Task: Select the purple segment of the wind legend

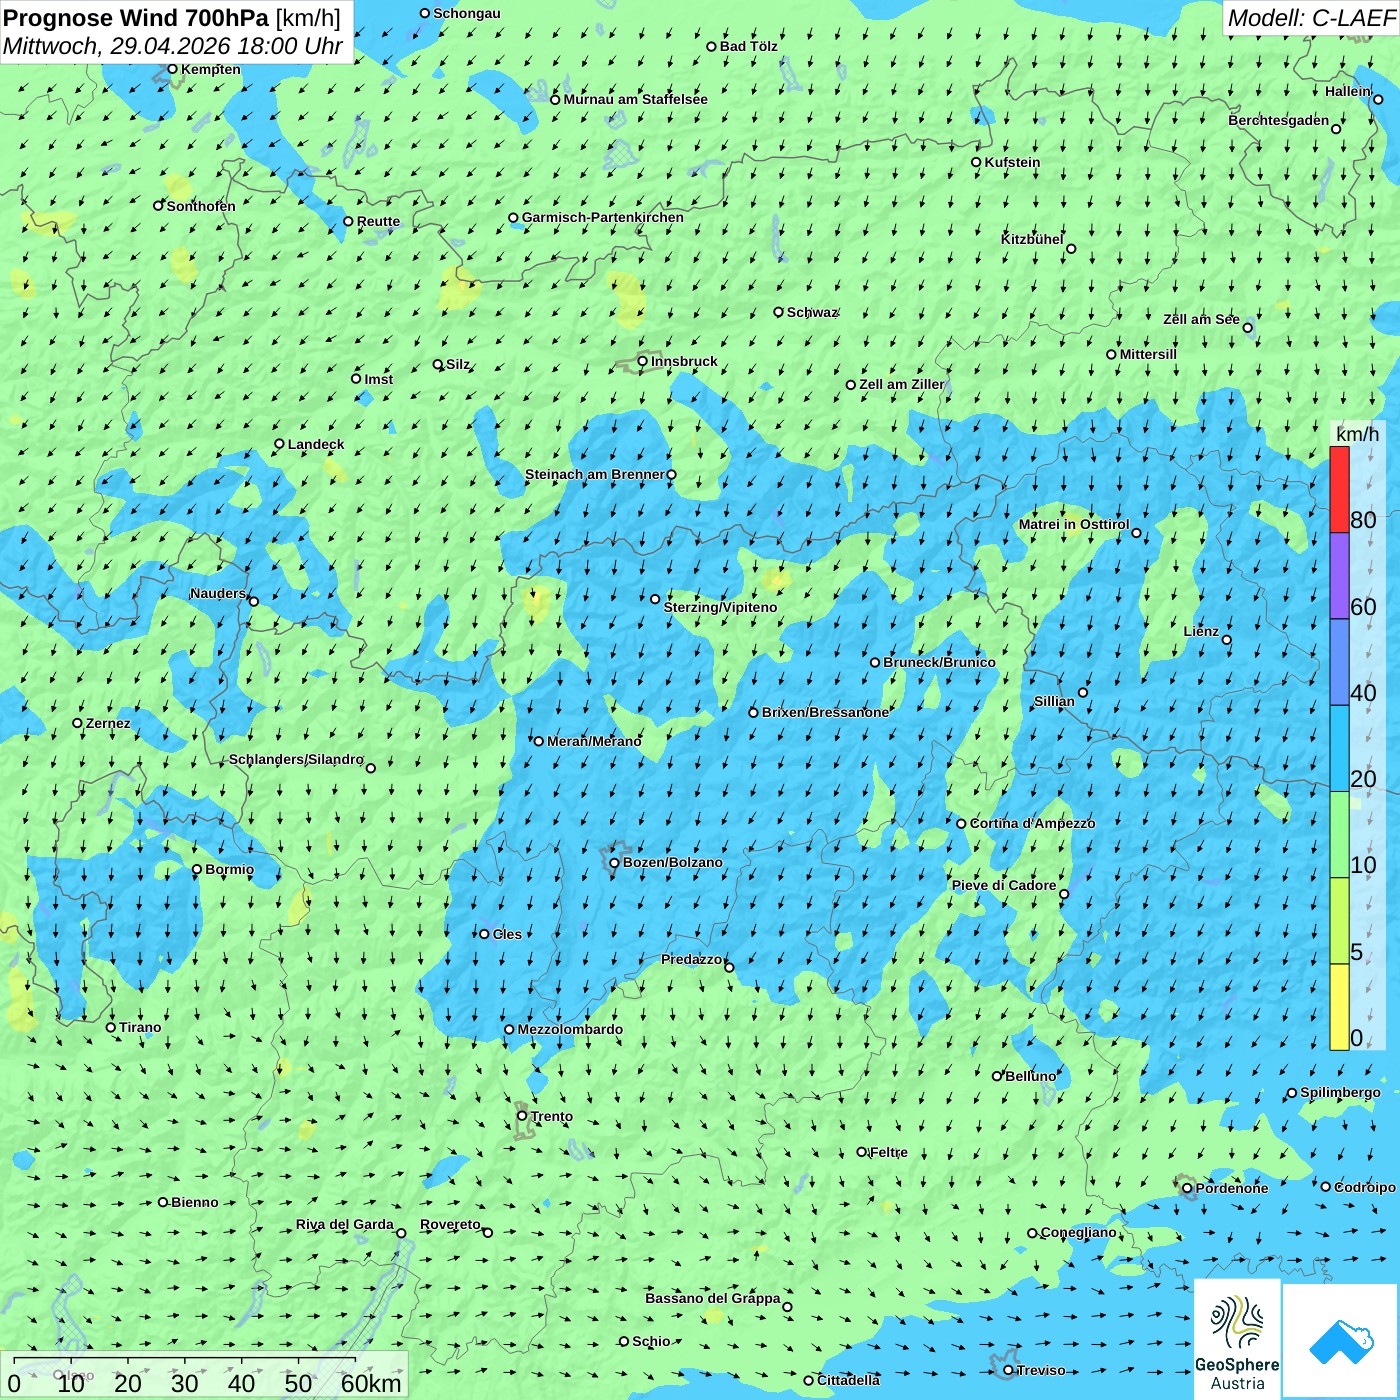Action: pos(1339,576)
